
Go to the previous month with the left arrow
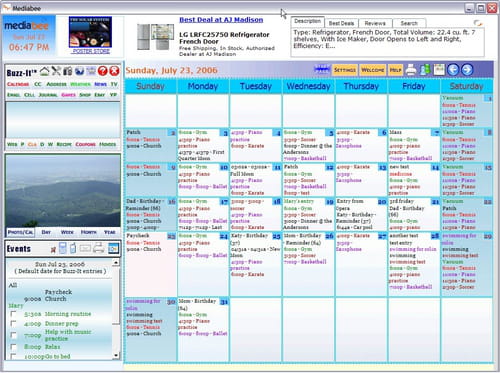tap(453, 70)
